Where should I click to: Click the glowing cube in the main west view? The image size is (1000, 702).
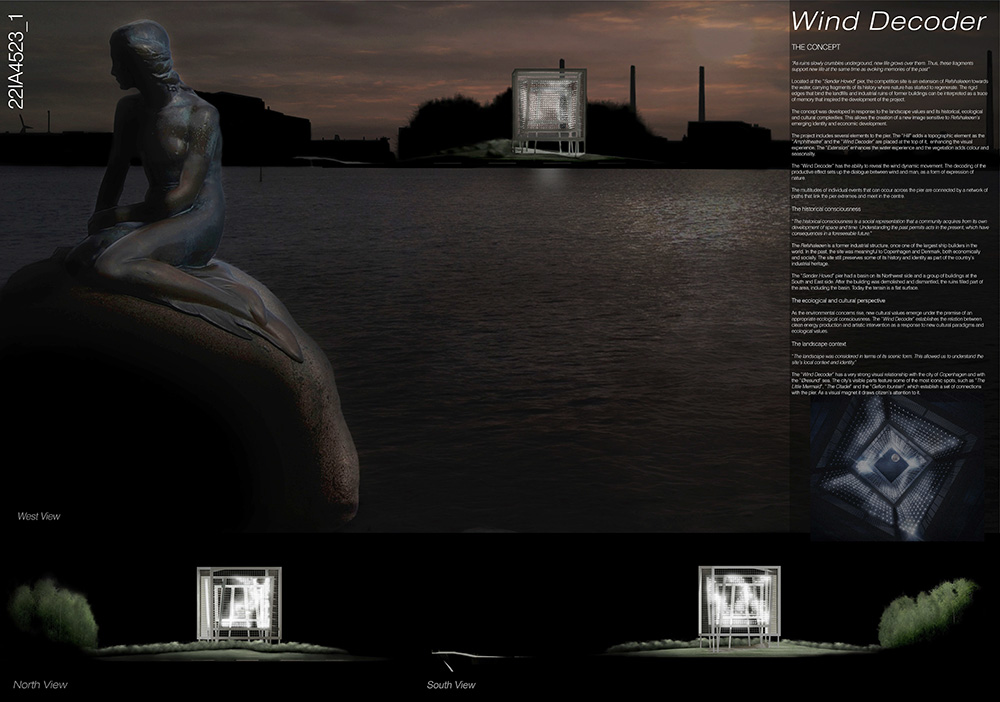pyautogui.click(x=548, y=110)
